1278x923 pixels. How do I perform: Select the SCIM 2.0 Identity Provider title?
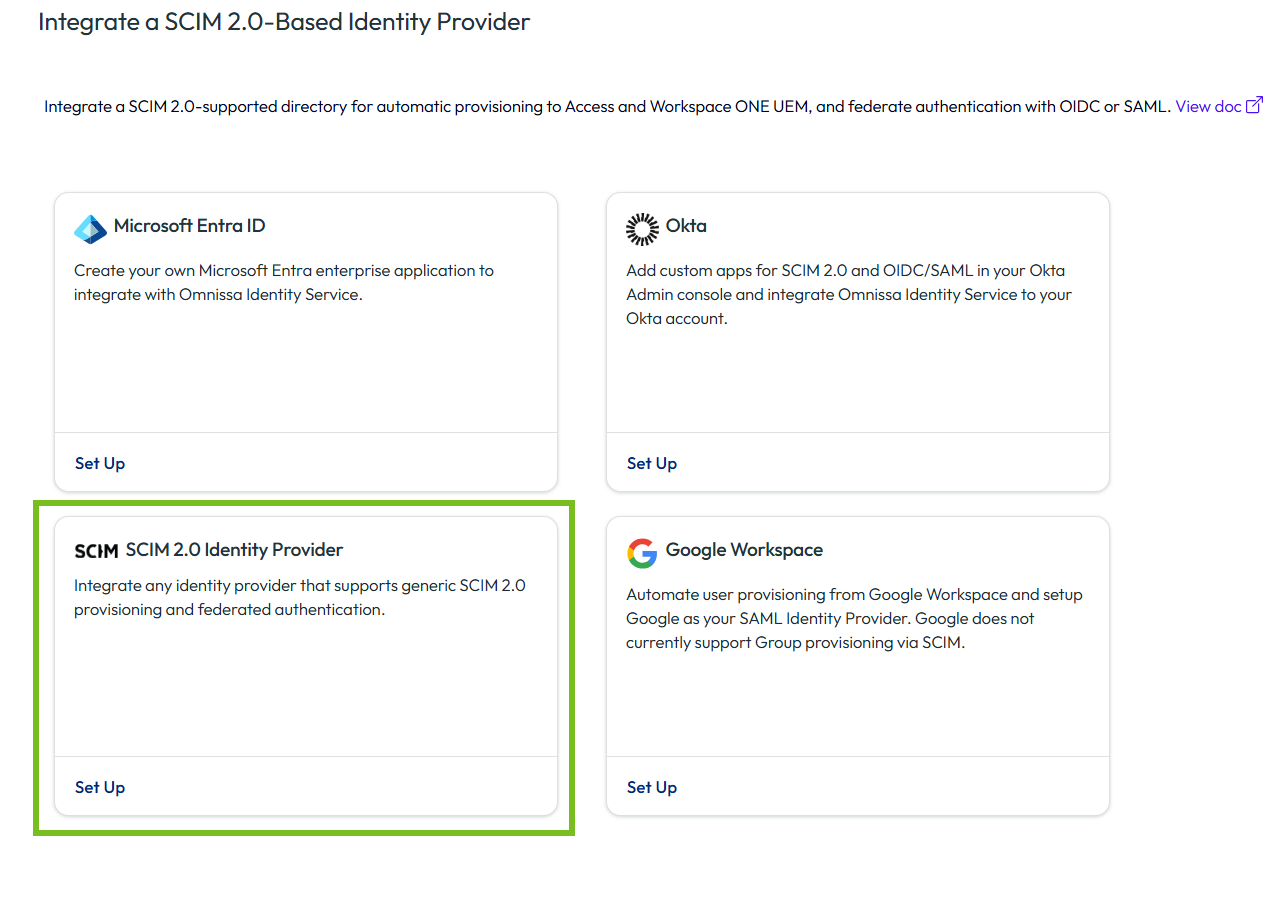coord(234,550)
